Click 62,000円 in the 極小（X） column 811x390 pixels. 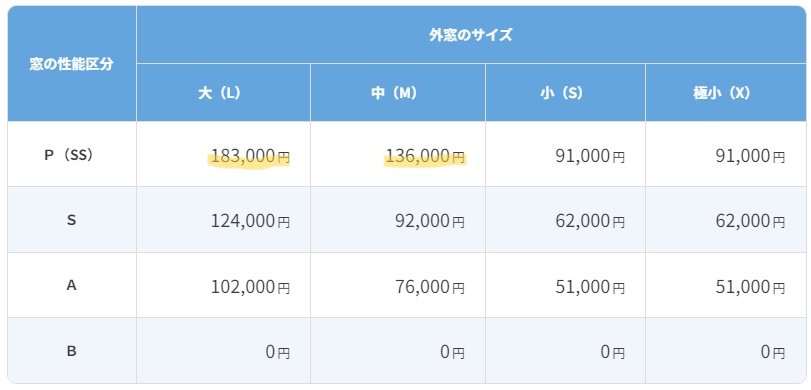[x=726, y=220]
